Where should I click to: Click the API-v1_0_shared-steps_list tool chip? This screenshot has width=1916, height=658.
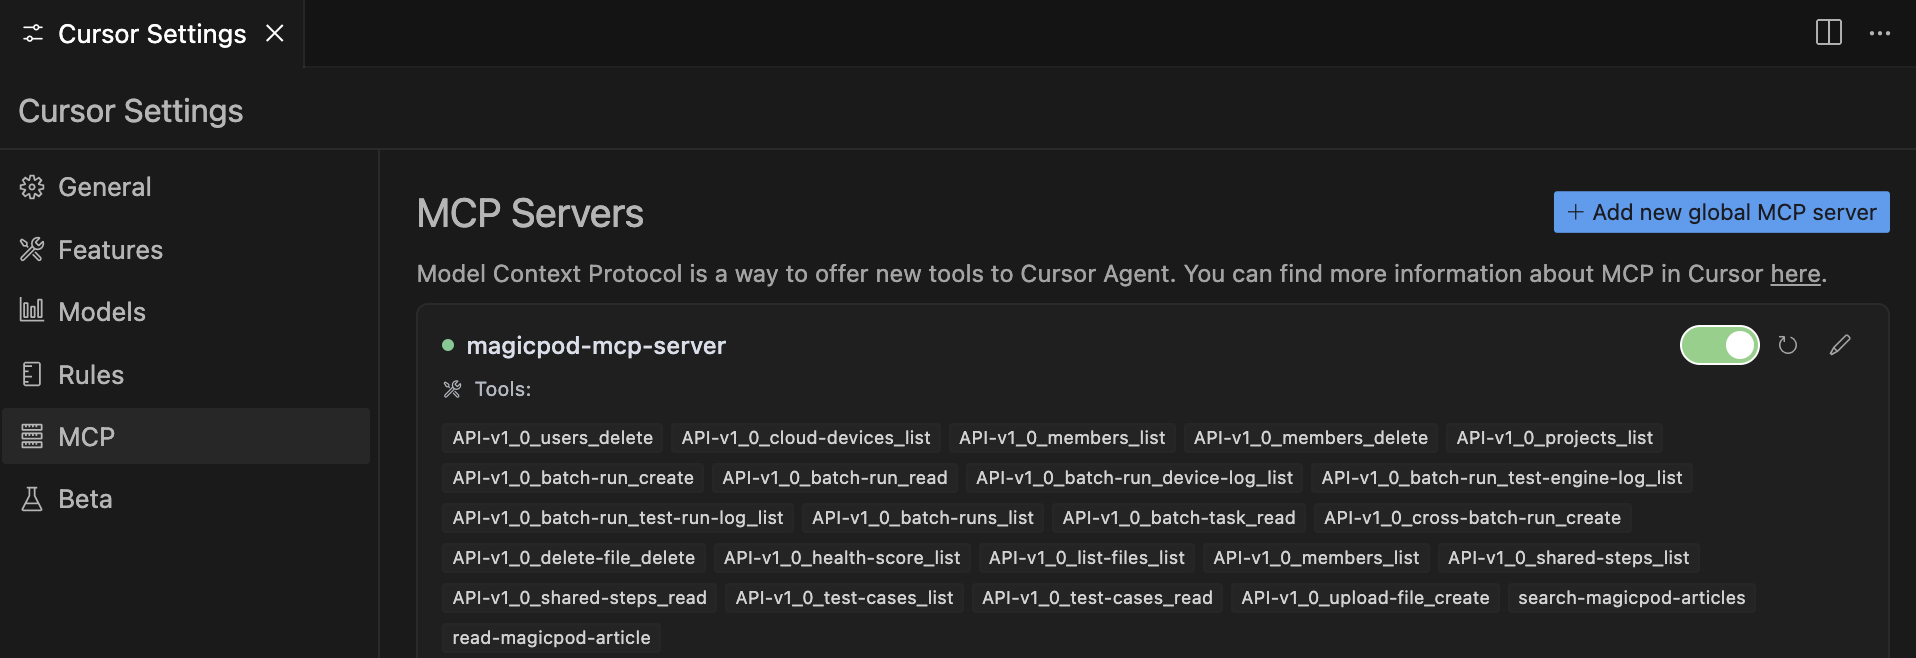tap(1569, 558)
